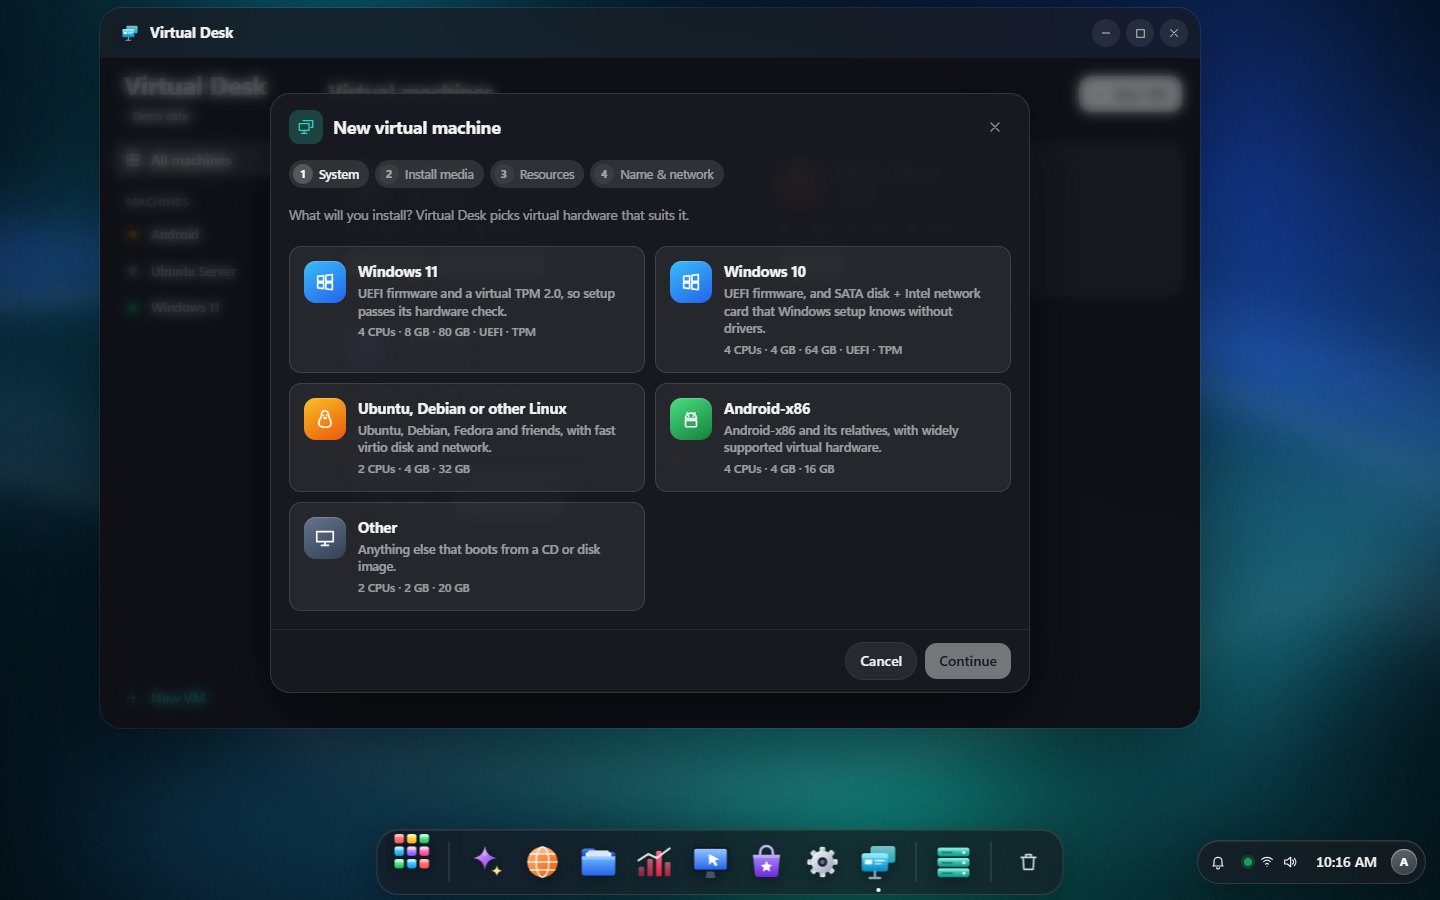The image size is (1440, 900).
Task: Click the Virtual Desk dock icon
Action: (878, 861)
